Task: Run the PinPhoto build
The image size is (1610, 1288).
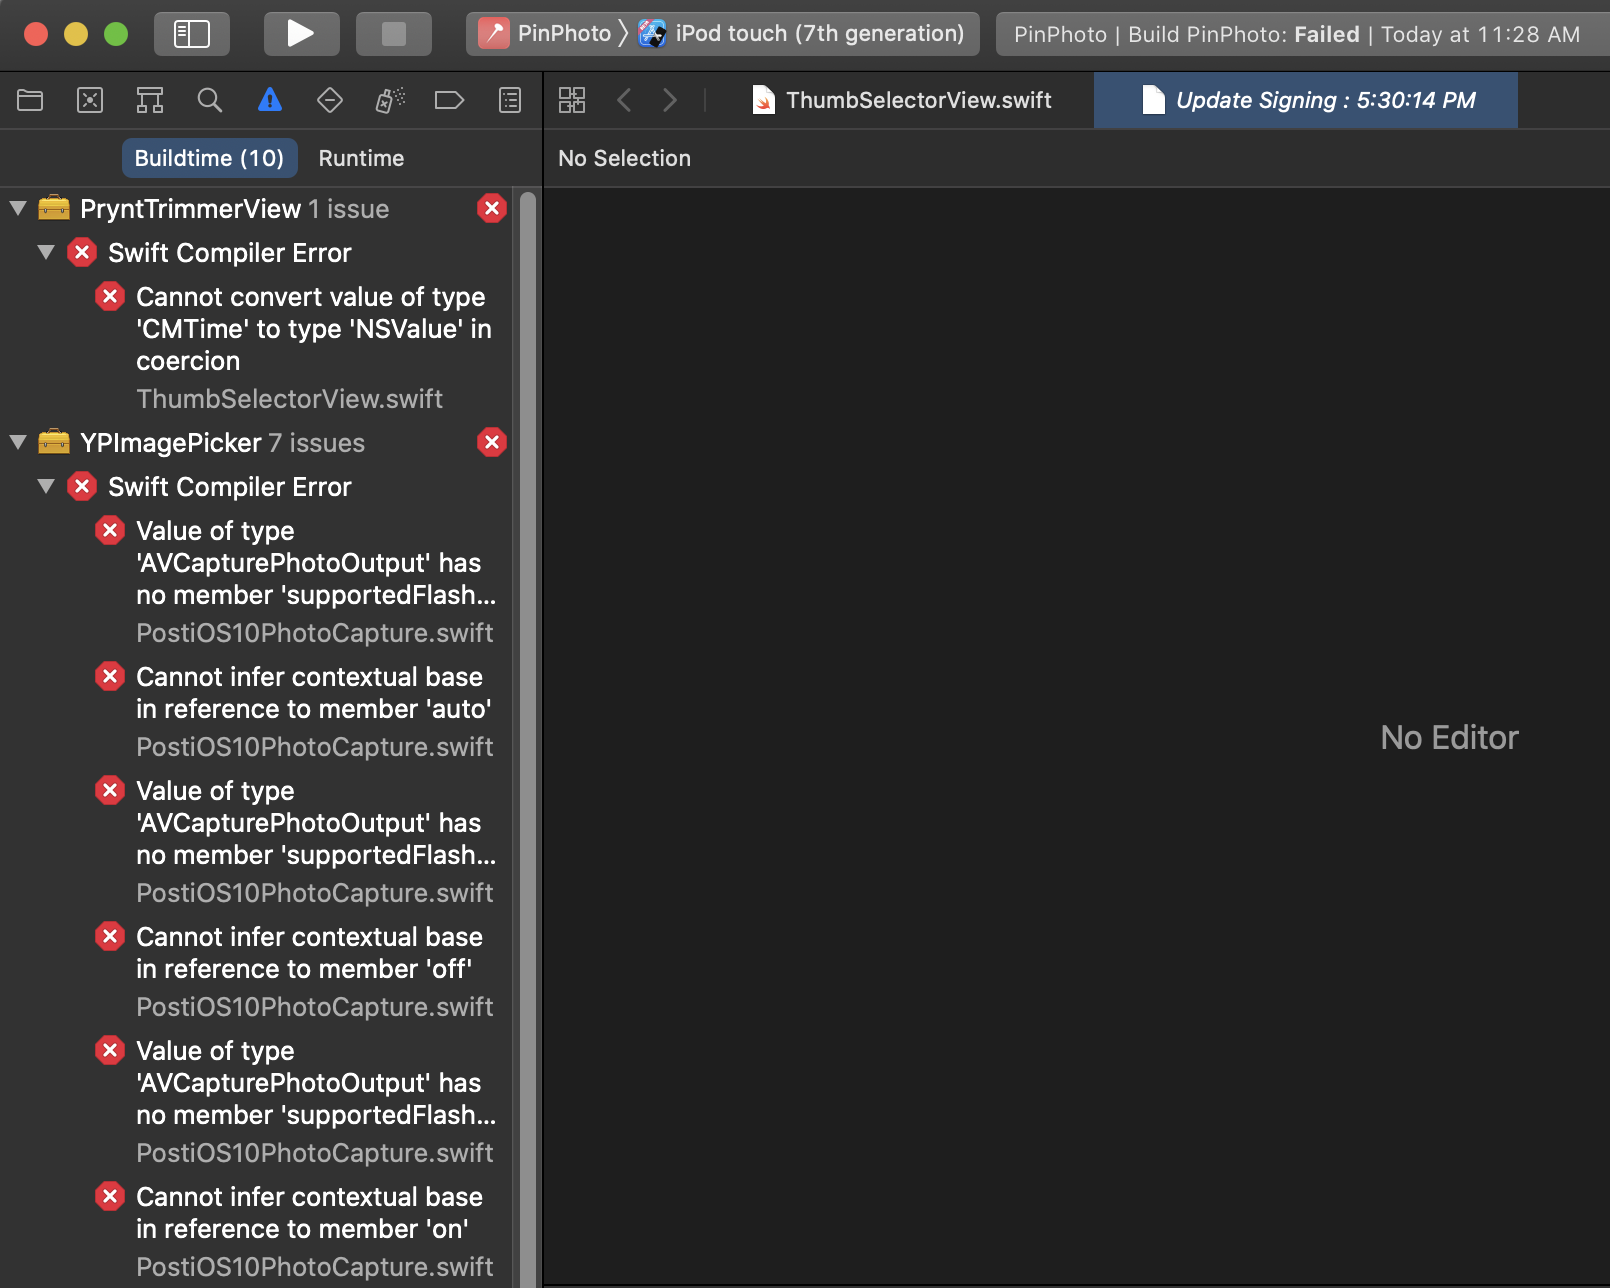Action: (301, 34)
